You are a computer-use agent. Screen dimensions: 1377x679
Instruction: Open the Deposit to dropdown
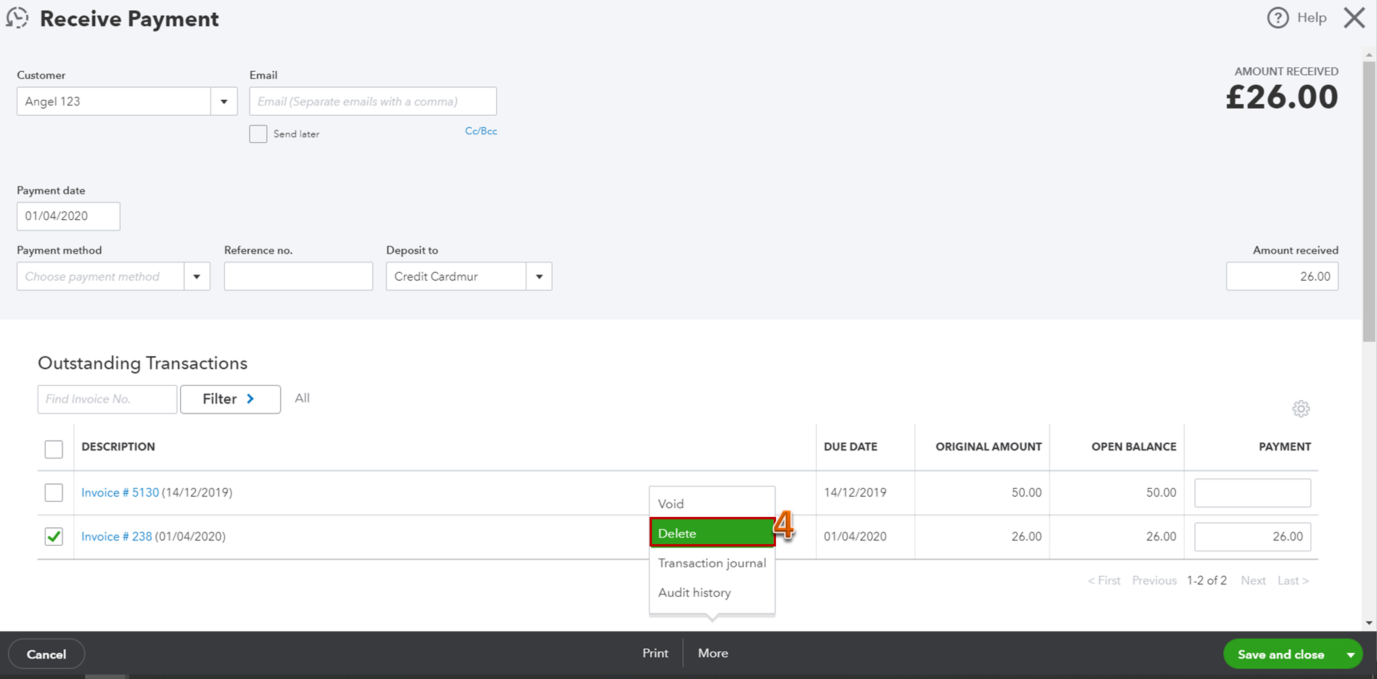[539, 275]
